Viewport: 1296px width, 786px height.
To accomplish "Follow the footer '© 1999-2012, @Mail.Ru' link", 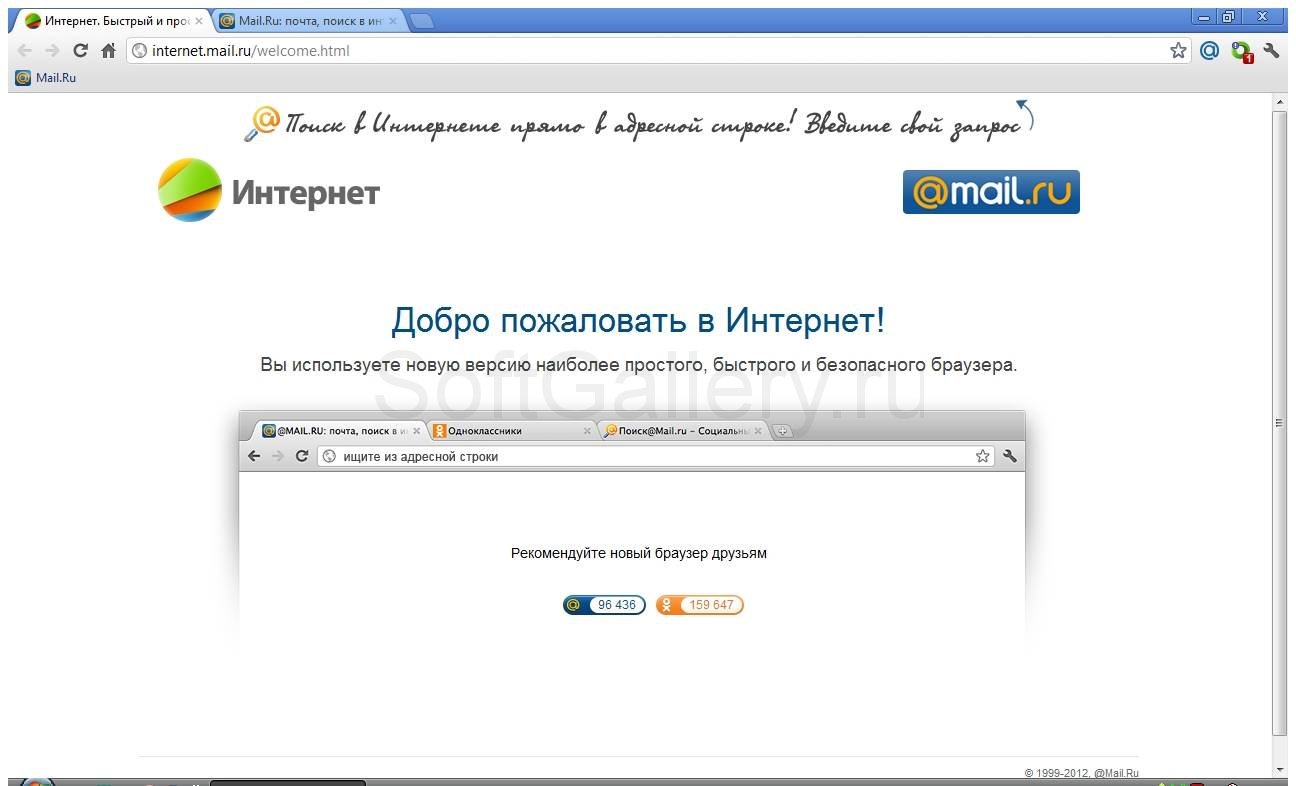I will [x=1082, y=773].
